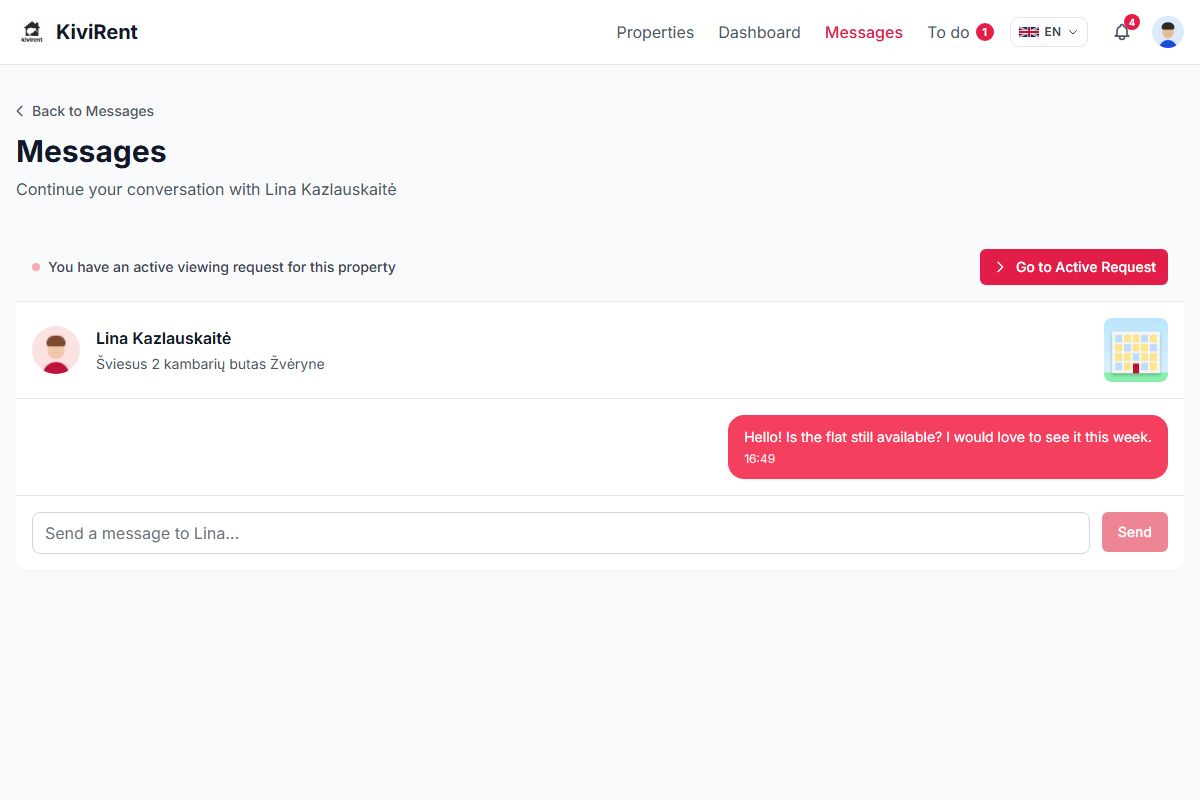Screen dimensions: 1200x800
Task: Open the Dashboard page
Action: click(759, 32)
